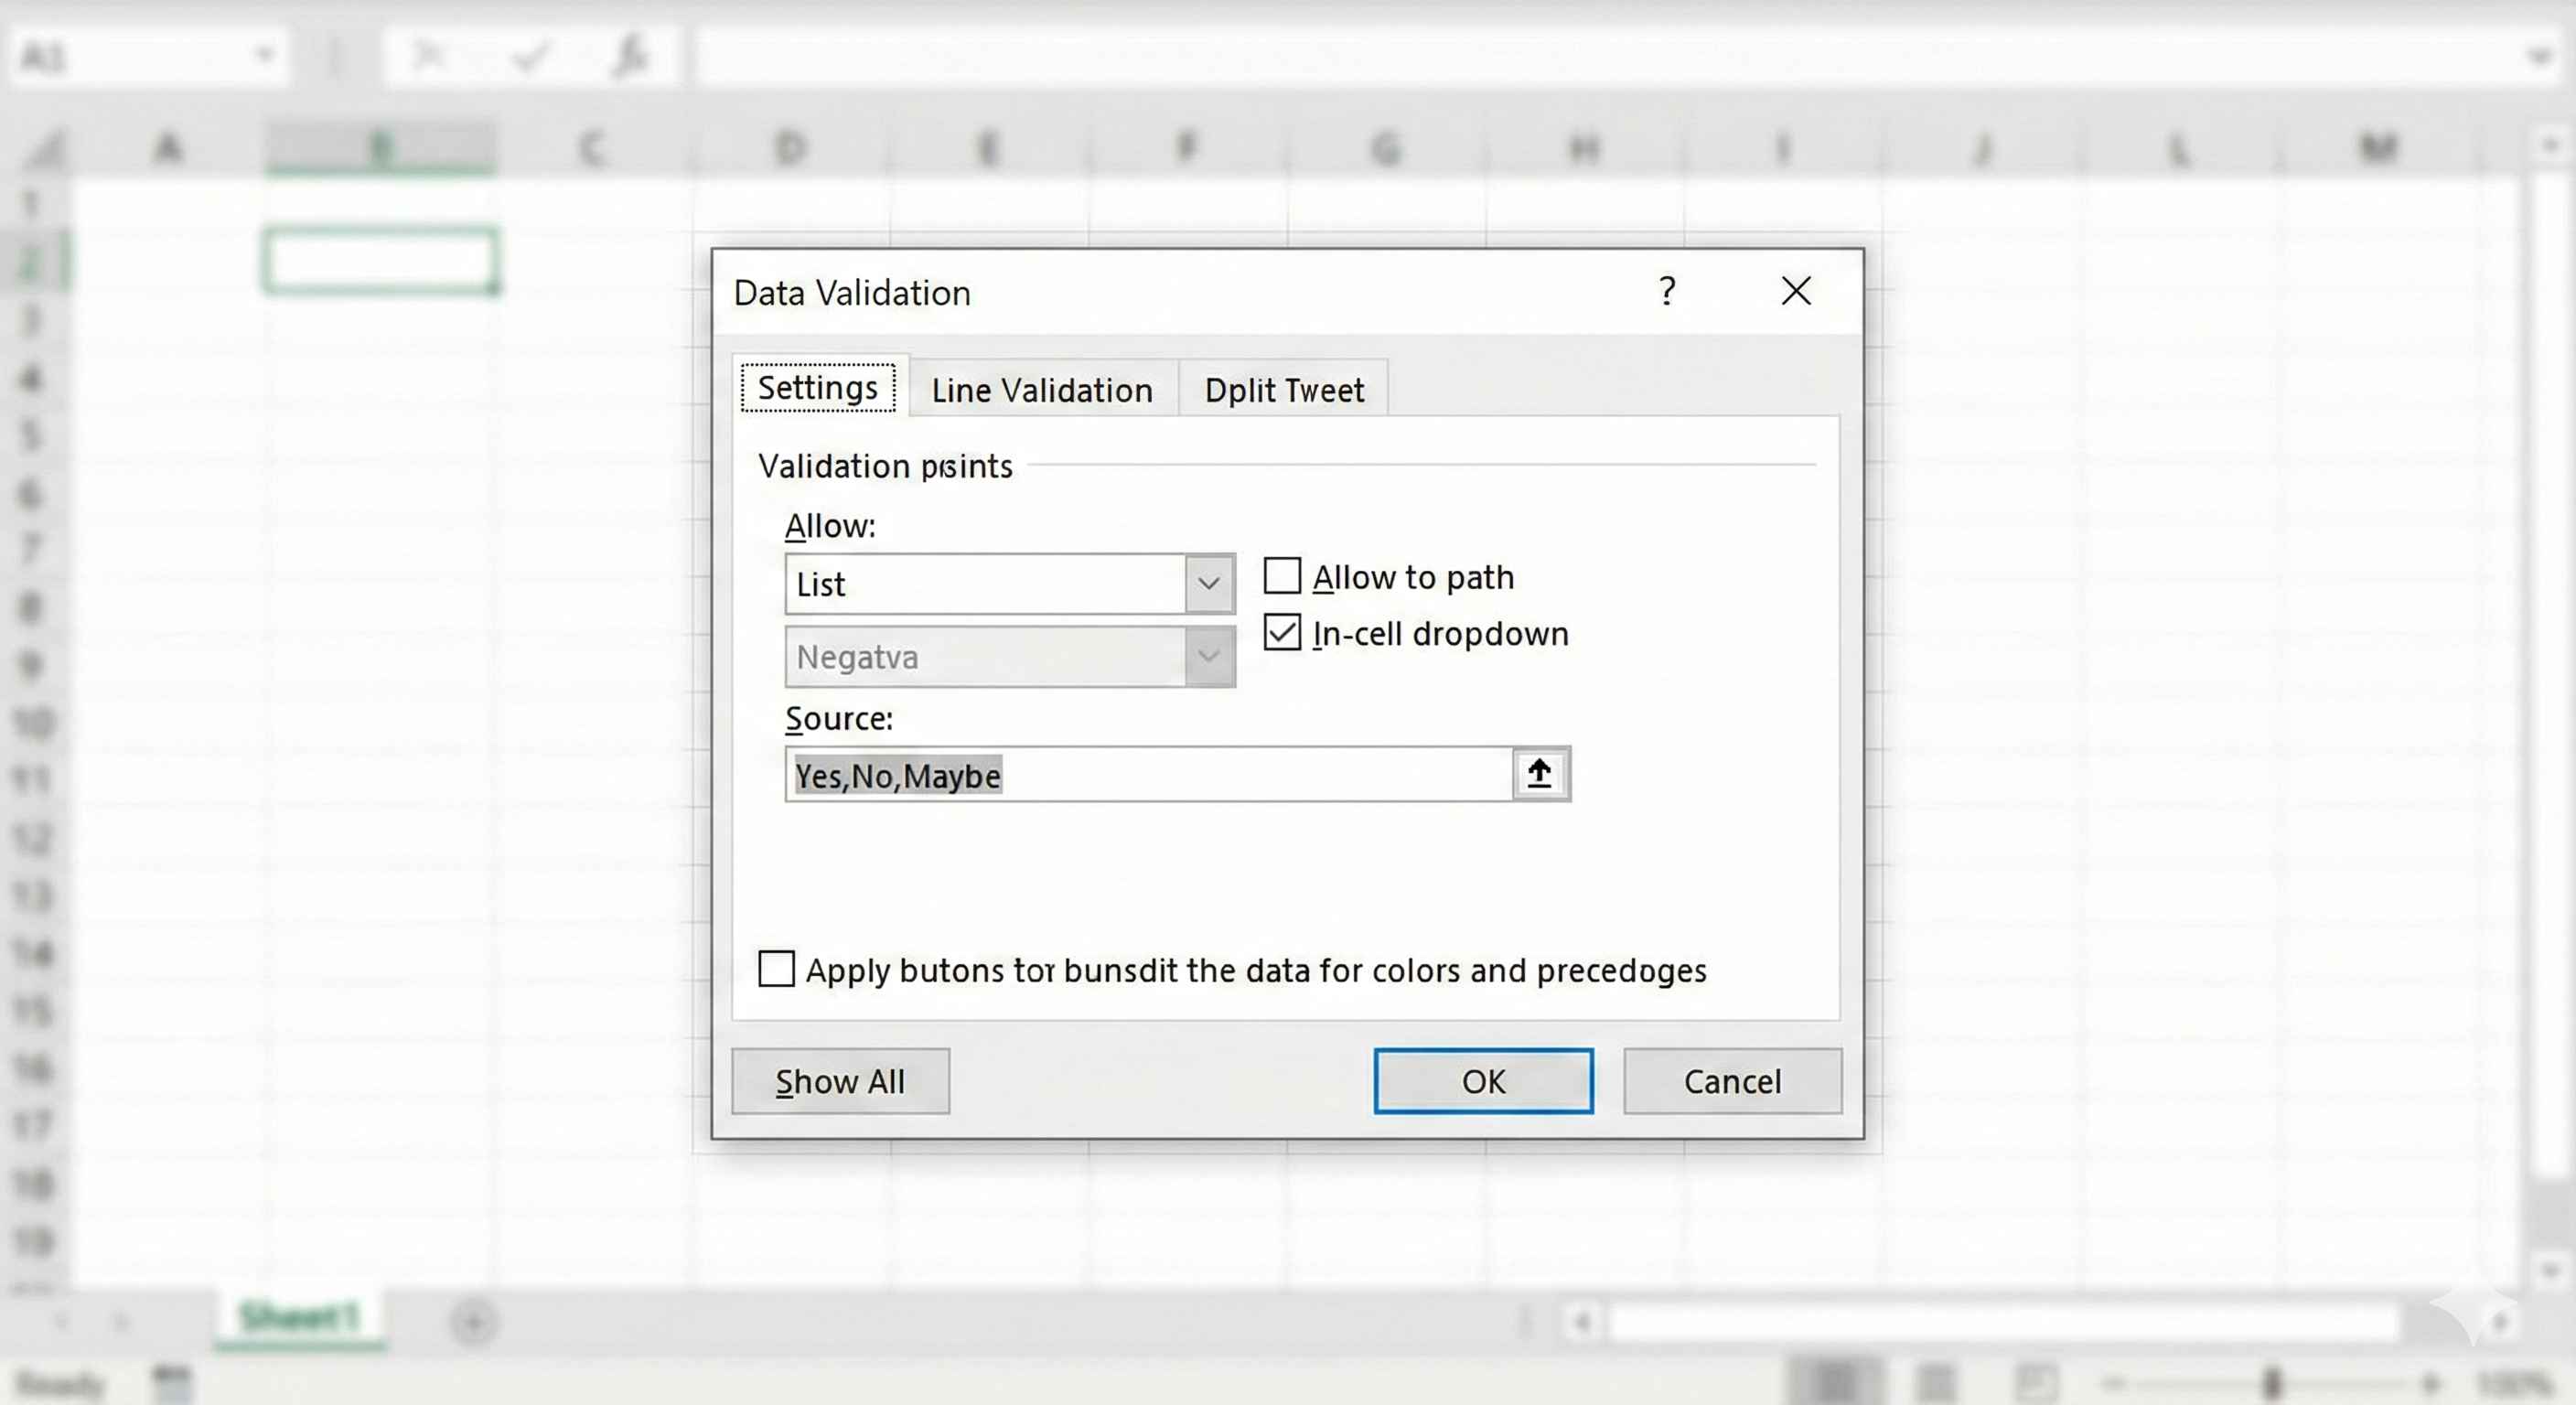This screenshot has height=1405, width=2576.
Task: Click the Normal view icon in status bar
Action: (x=1836, y=1383)
